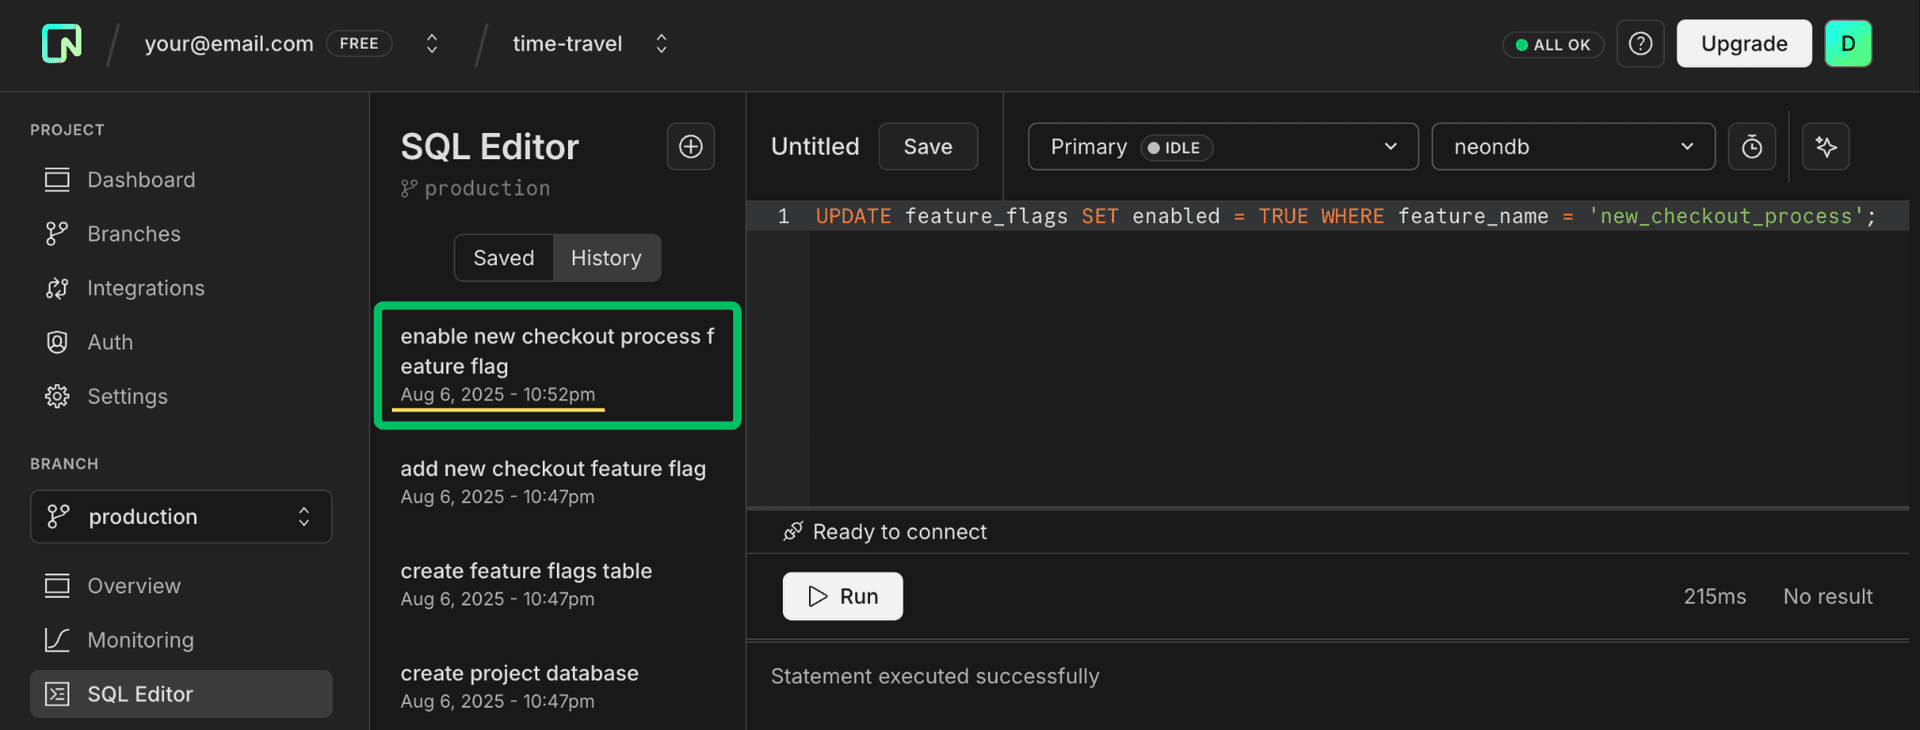Open the neondb database dropdown
Screen dimensions: 1920x730
pyautogui.click(x=1572, y=147)
